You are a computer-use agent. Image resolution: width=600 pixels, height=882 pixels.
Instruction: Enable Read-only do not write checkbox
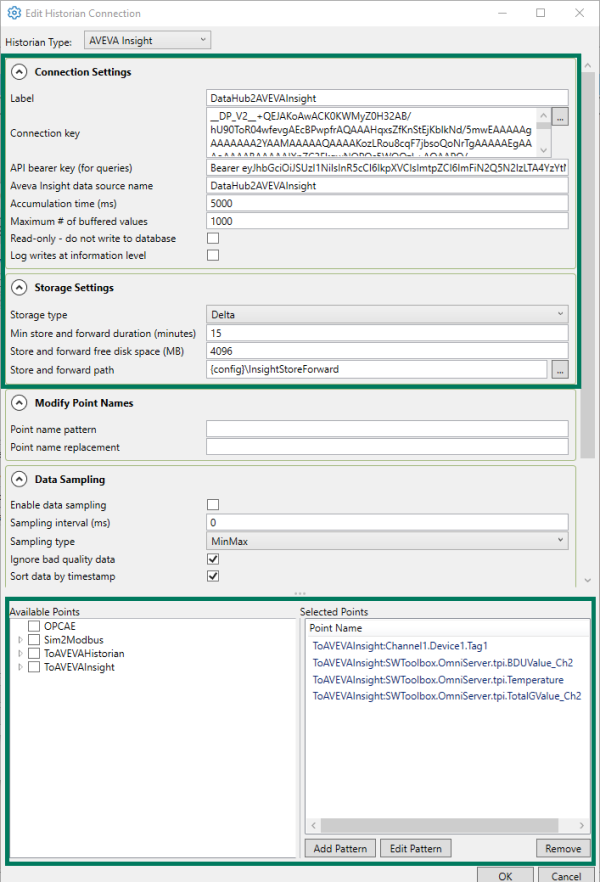pyautogui.click(x=213, y=238)
